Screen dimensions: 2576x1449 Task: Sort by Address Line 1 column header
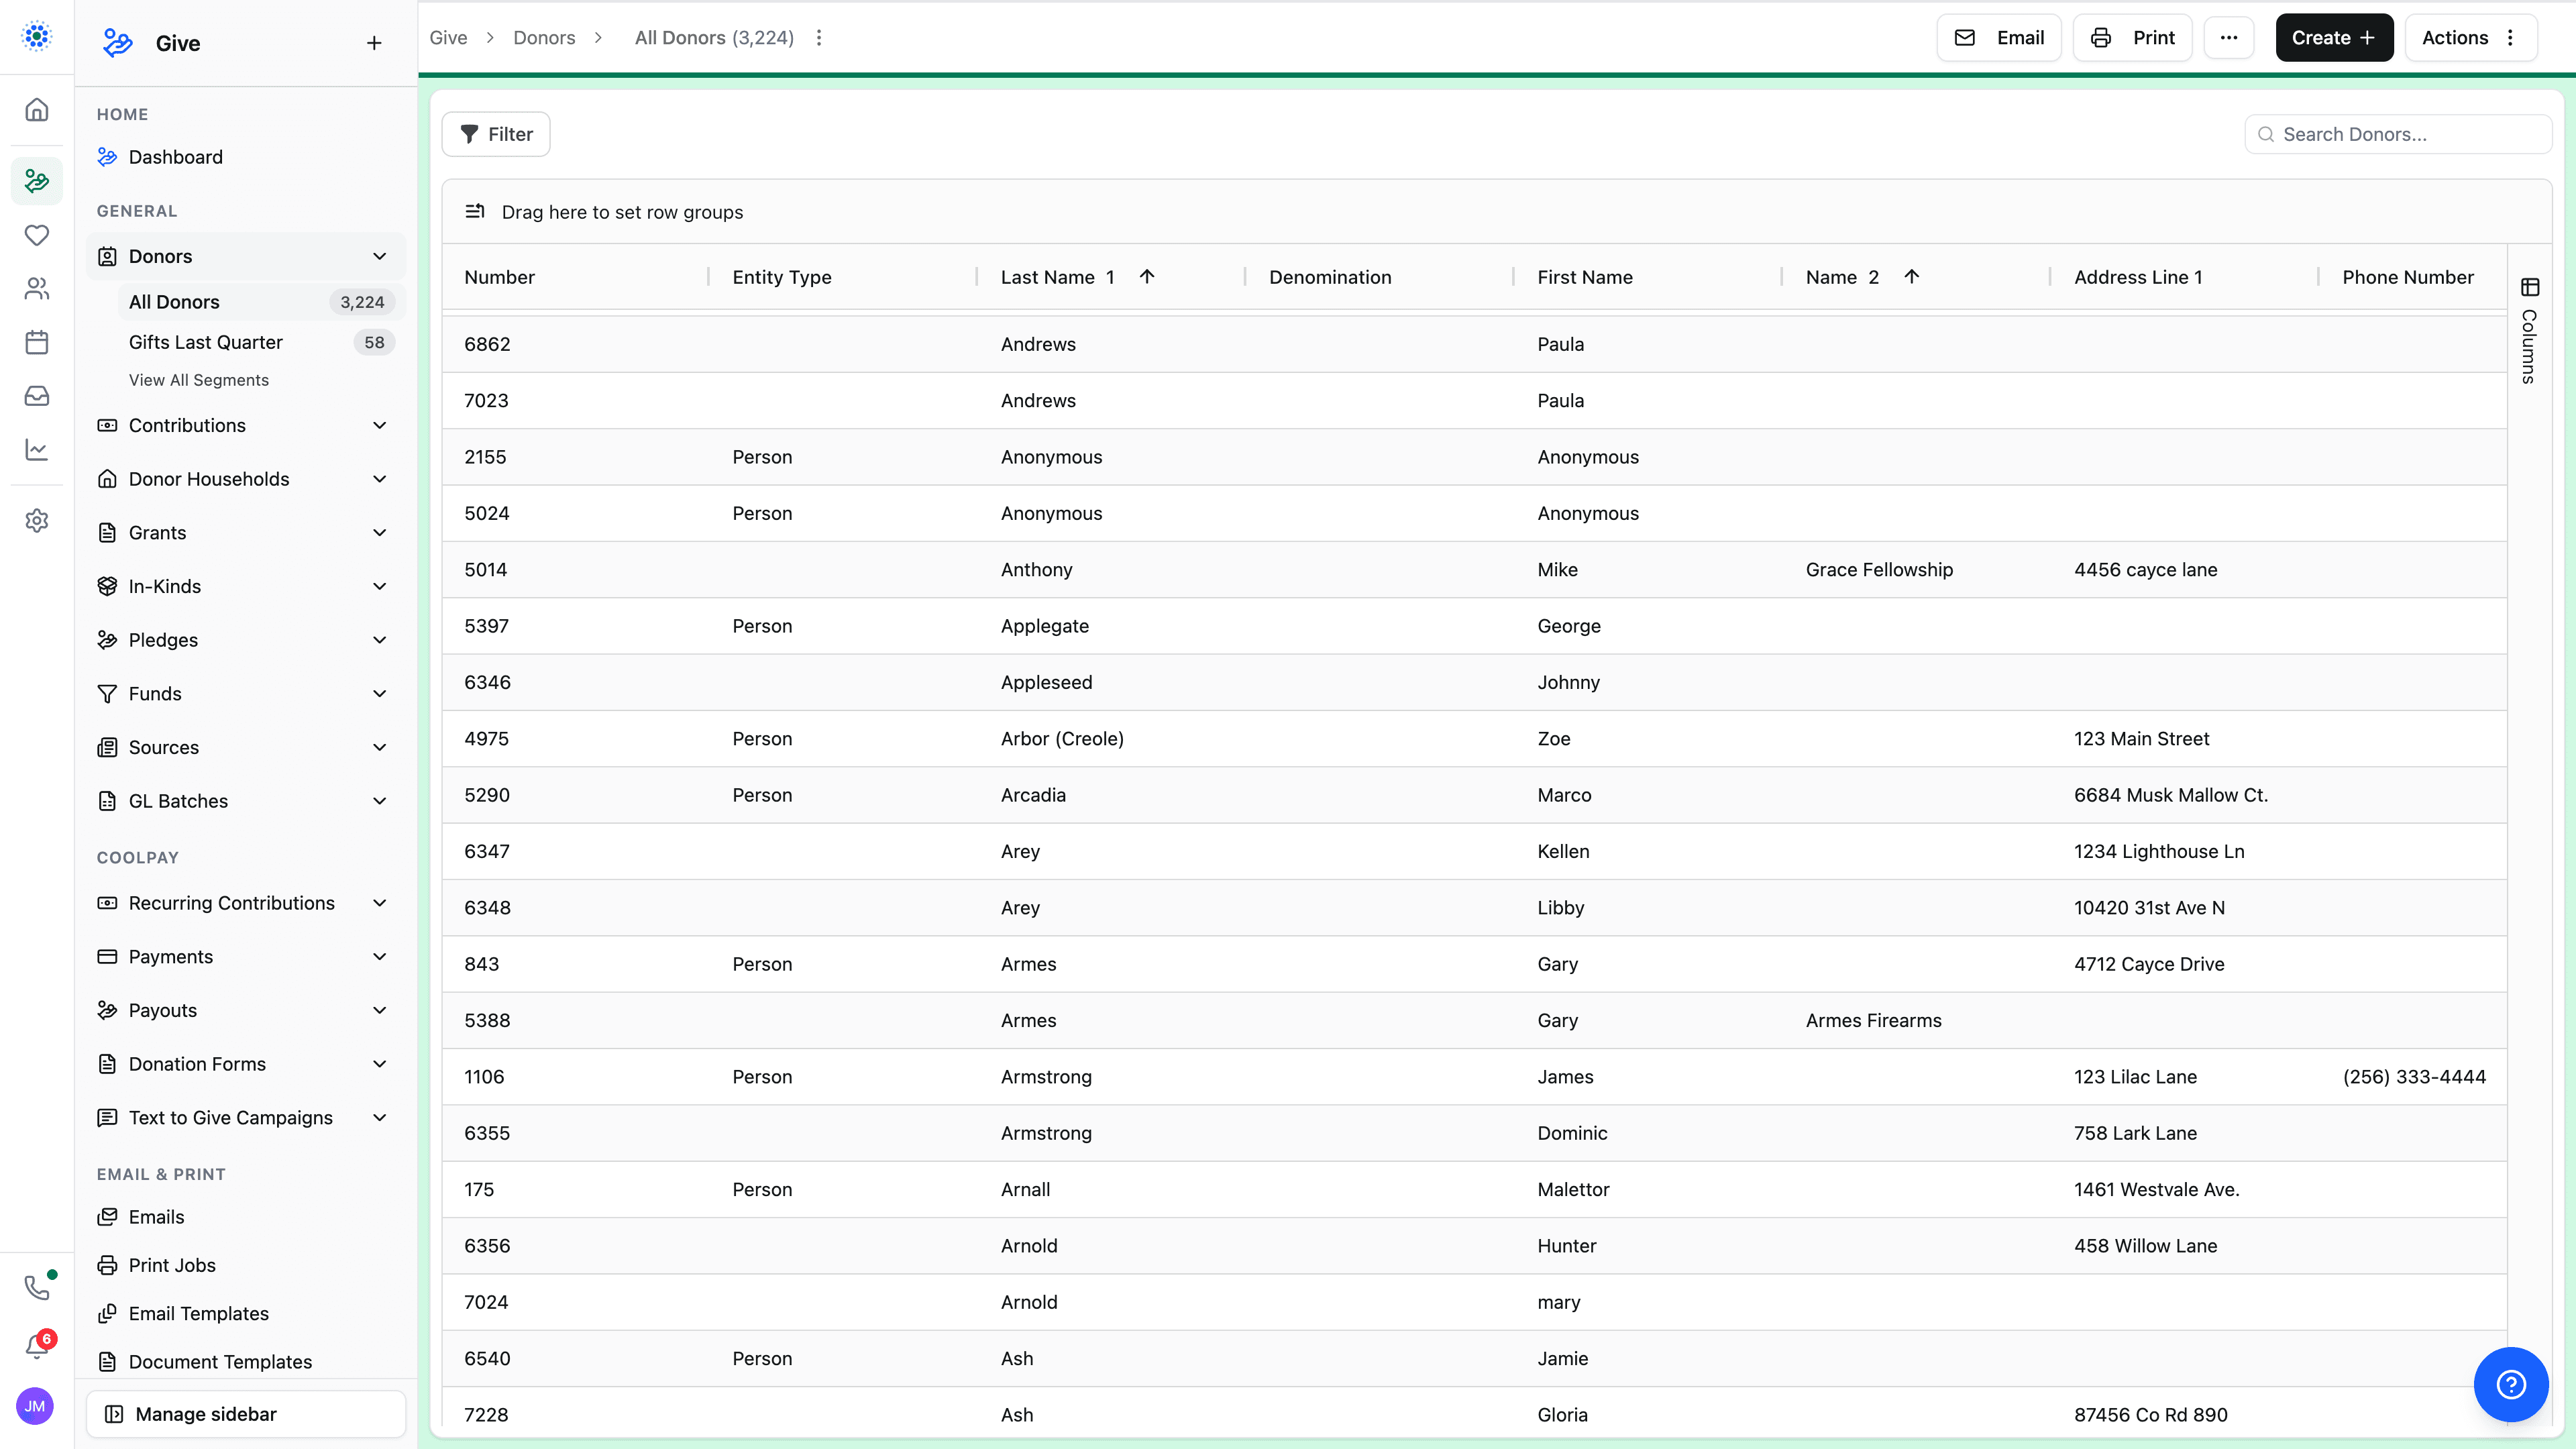click(x=2138, y=277)
